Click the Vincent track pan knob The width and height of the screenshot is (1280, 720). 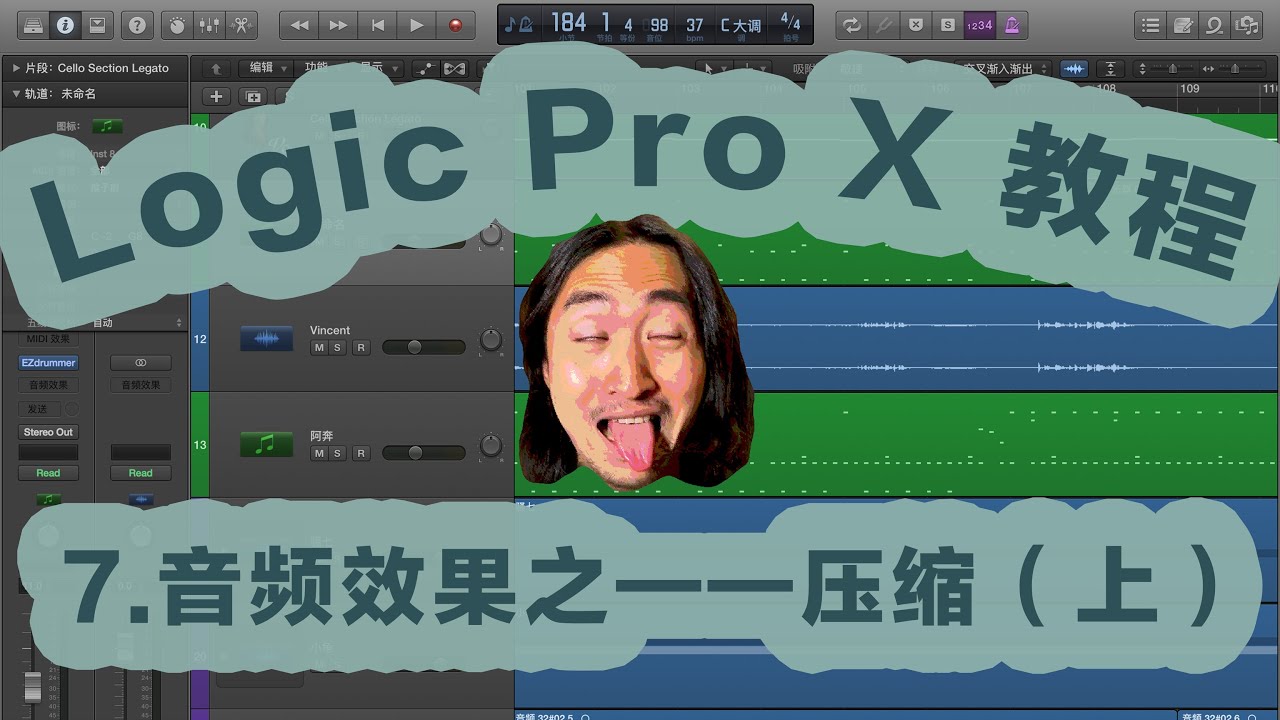point(491,339)
